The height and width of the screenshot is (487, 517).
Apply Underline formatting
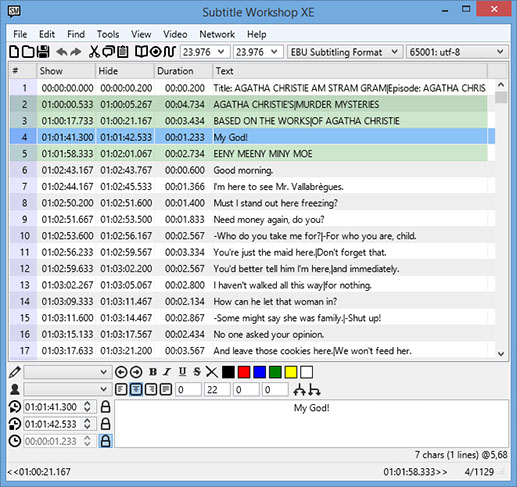click(x=182, y=372)
